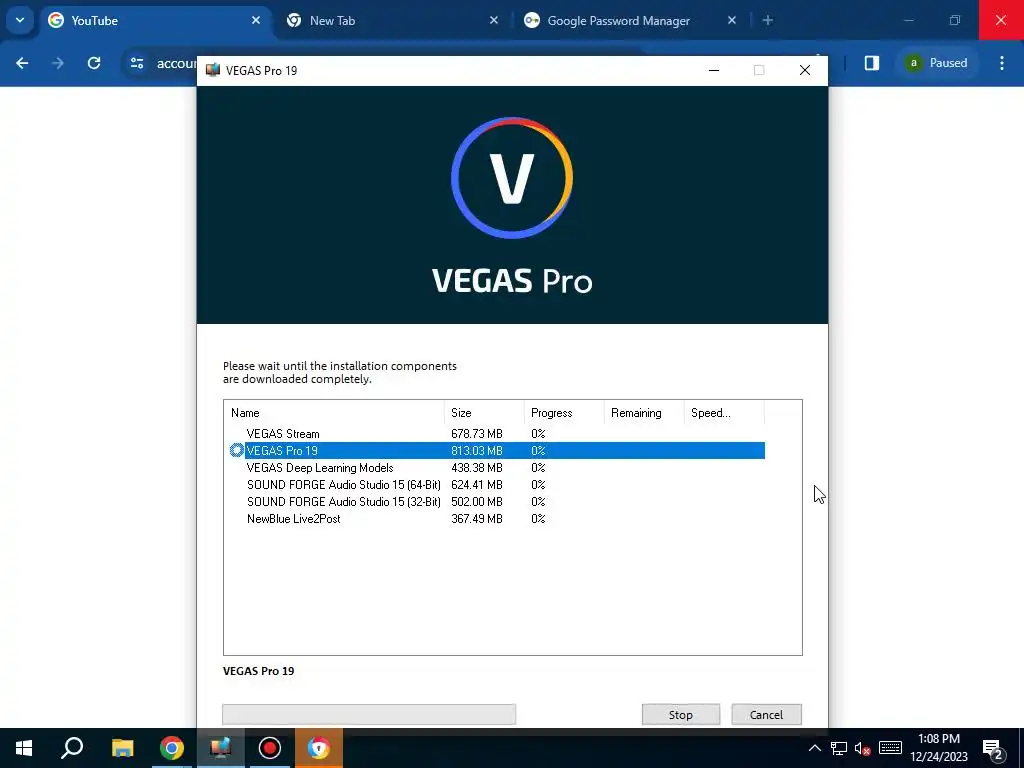
Task: Switch to the New Tab tab in Chrome
Action: click(x=392, y=21)
